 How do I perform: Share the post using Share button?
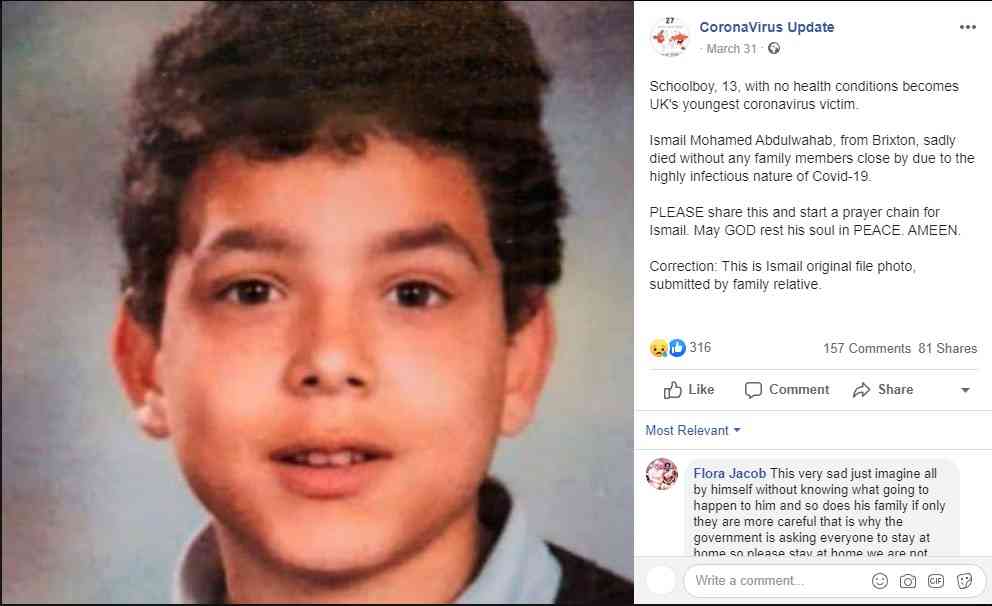click(x=883, y=390)
